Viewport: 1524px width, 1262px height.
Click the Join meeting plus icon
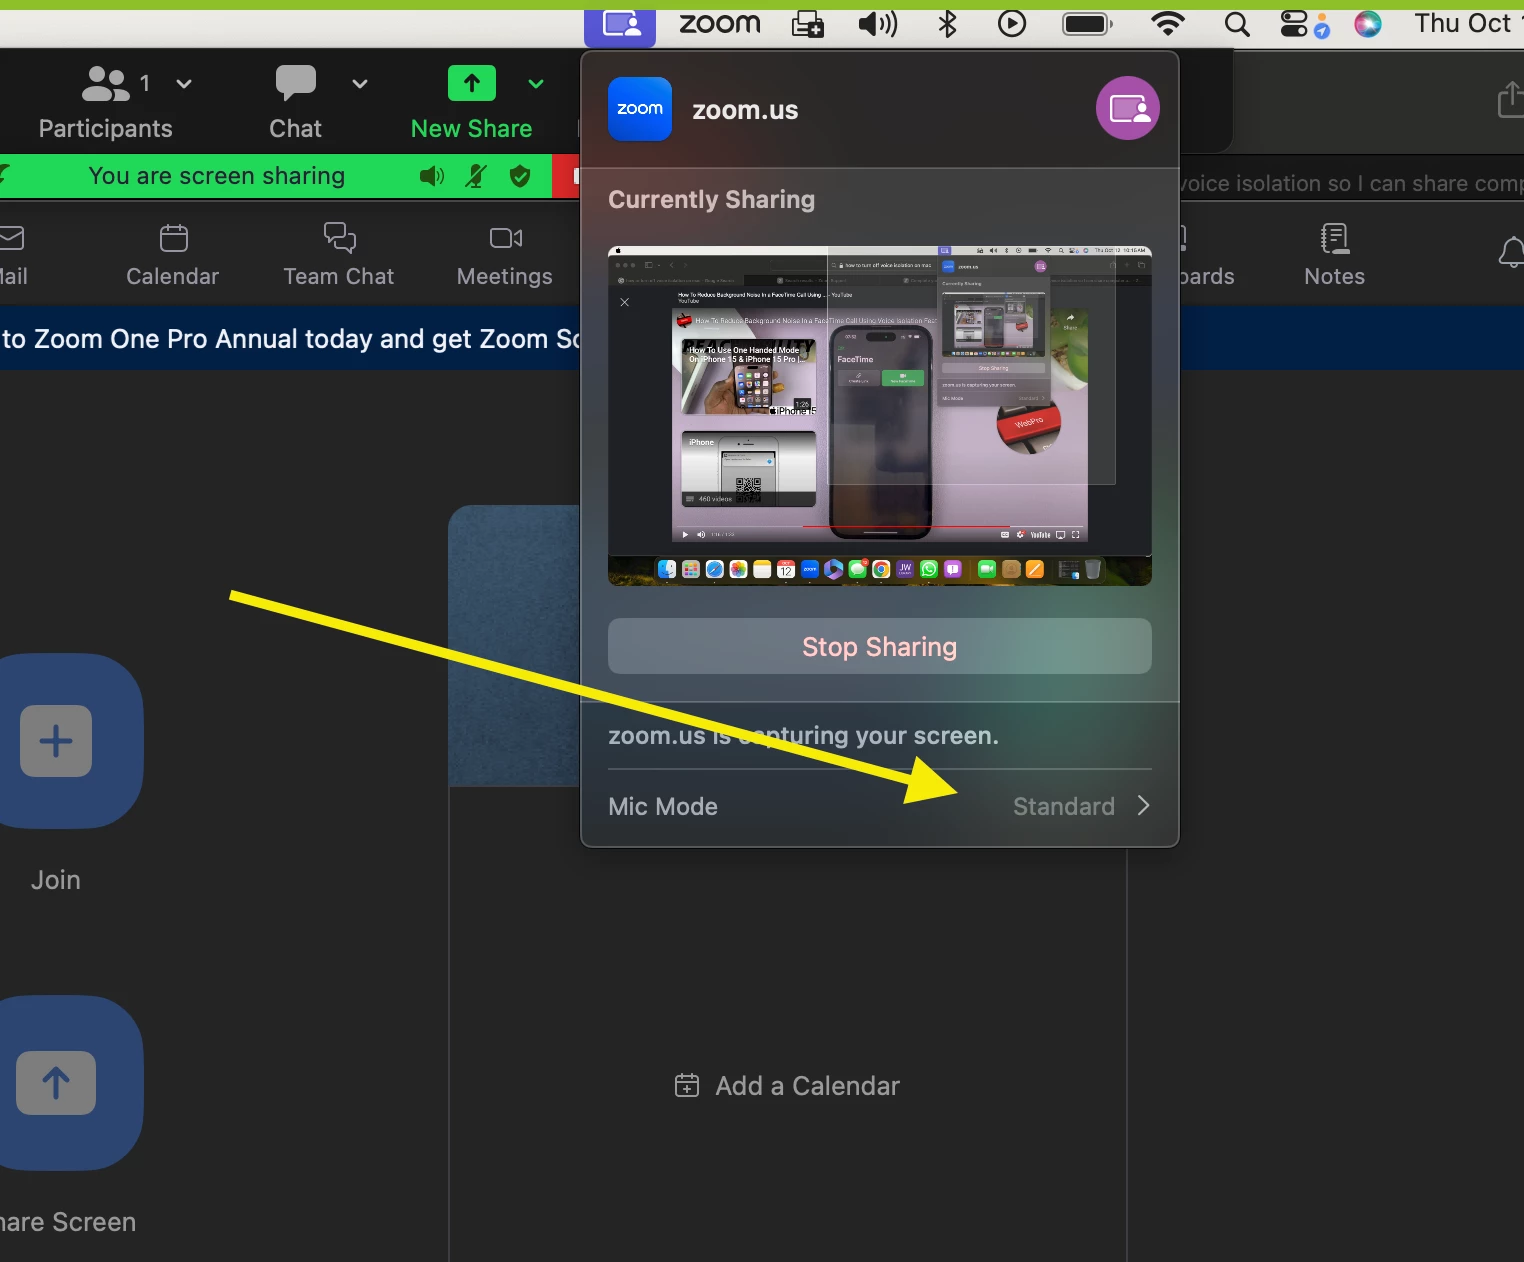coord(56,741)
